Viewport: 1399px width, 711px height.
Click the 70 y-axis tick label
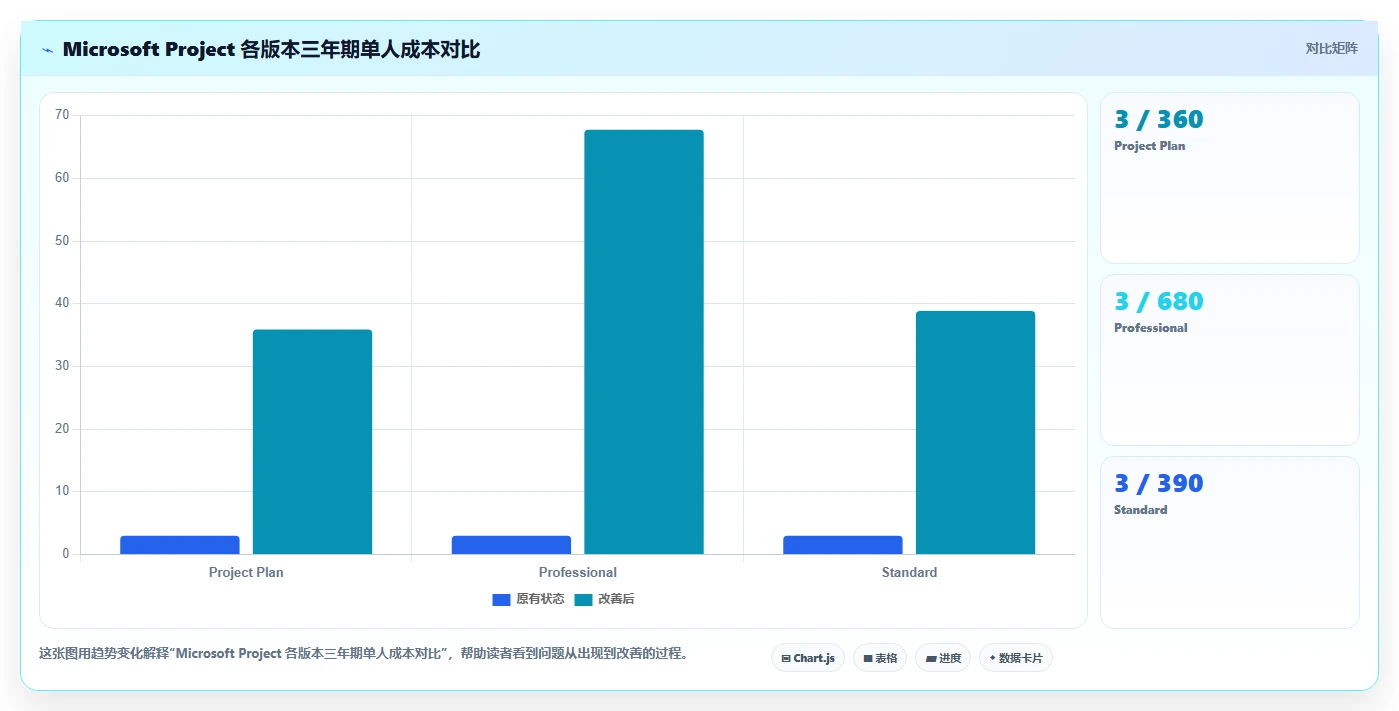tap(62, 115)
